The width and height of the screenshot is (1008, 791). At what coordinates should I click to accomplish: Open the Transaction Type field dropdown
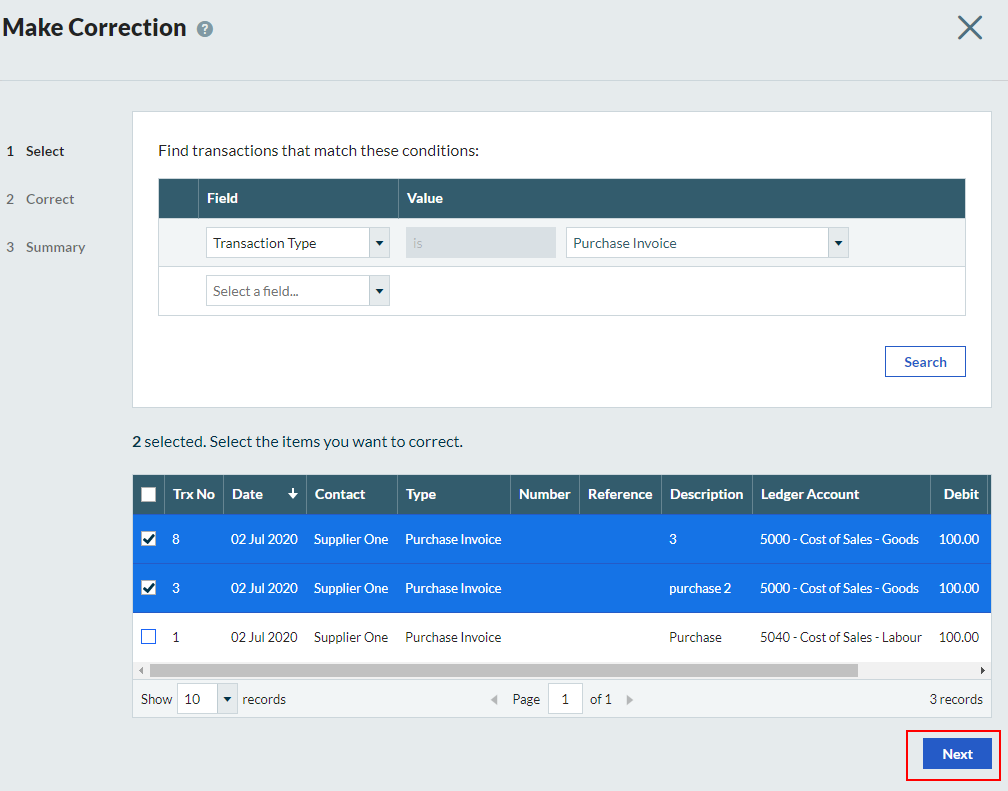(x=379, y=243)
